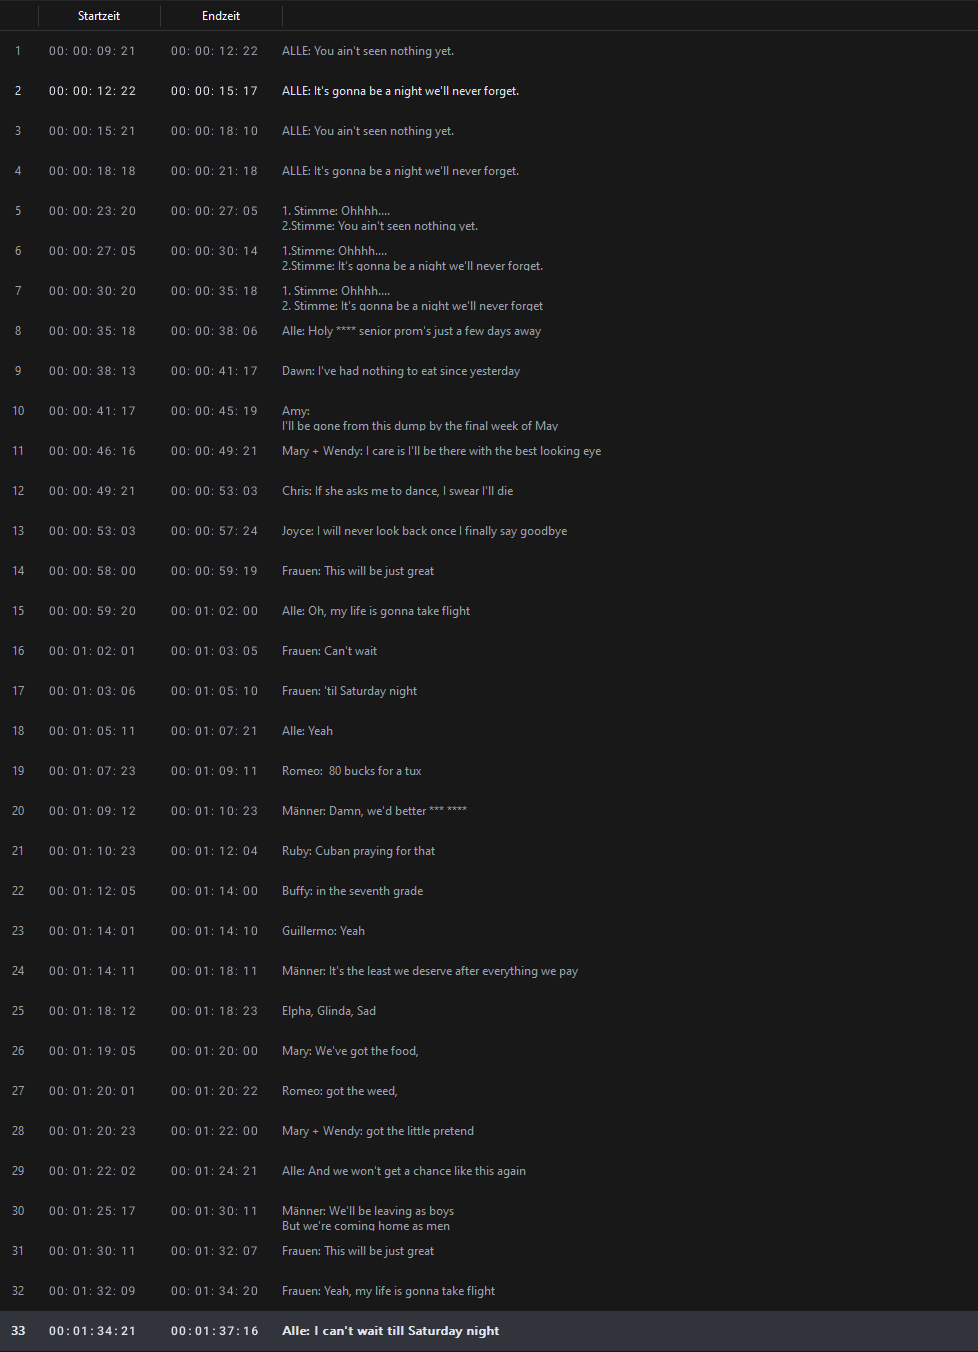Click the Endzeit column header
The height and width of the screenshot is (1352, 978).
tap(221, 16)
